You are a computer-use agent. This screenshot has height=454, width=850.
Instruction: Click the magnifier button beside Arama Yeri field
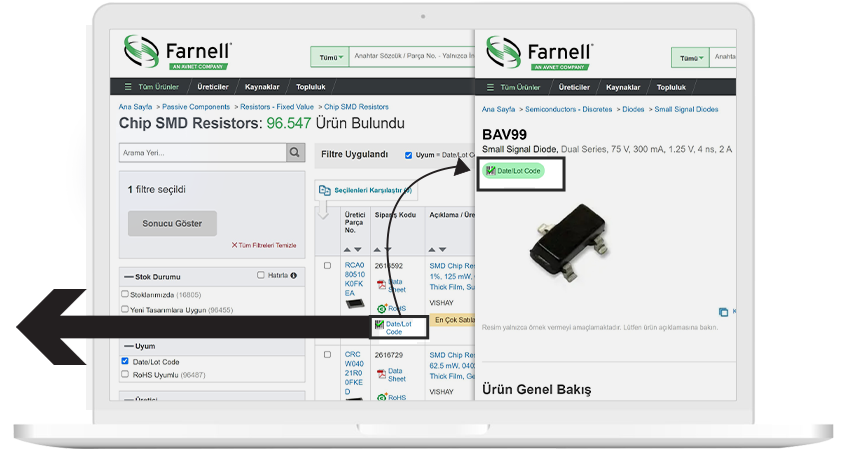click(x=294, y=152)
